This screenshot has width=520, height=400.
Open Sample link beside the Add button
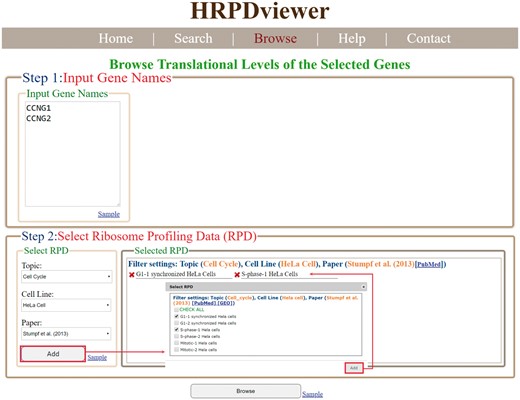(x=97, y=358)
